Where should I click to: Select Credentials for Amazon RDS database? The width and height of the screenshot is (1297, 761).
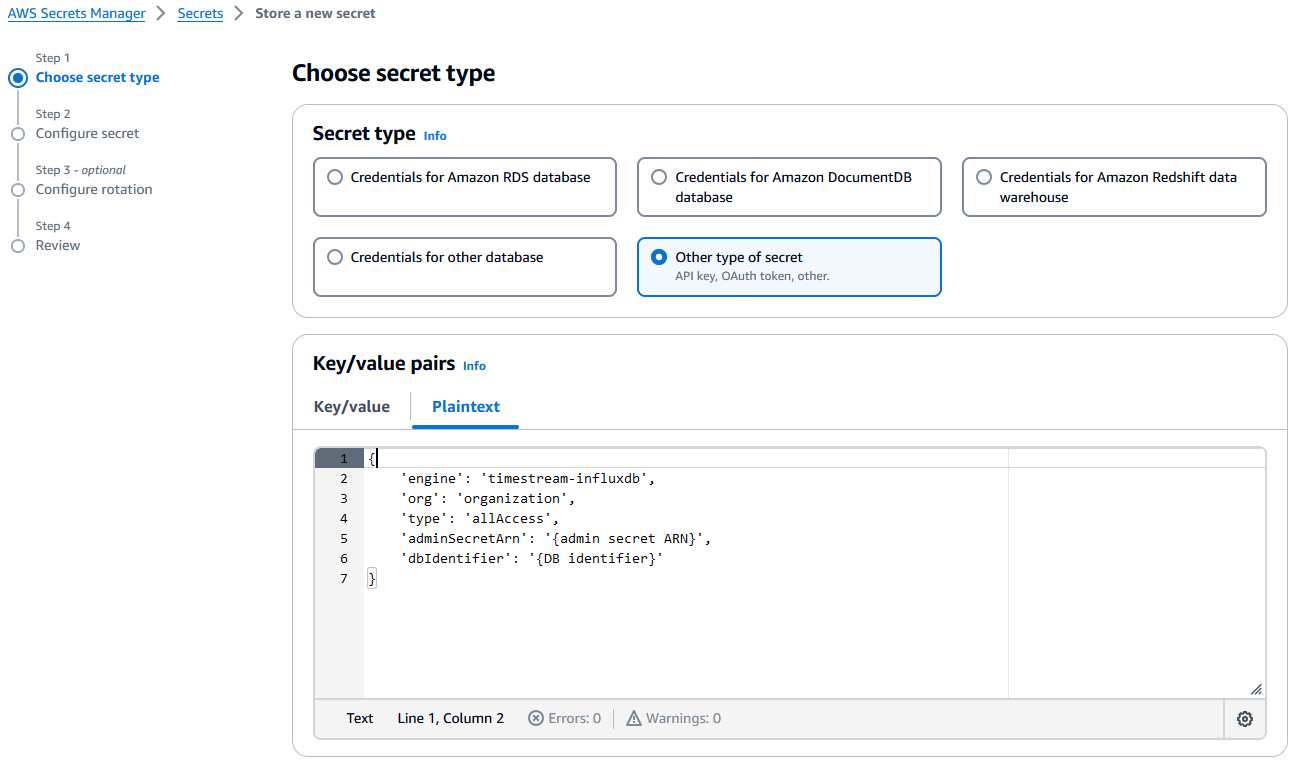pyautogui.click(x=335, y=177)
